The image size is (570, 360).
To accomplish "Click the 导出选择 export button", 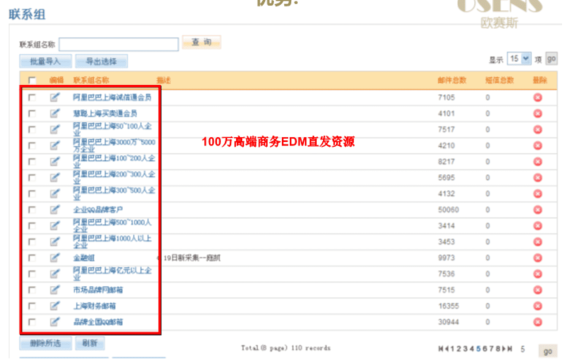I will (101, 61).
